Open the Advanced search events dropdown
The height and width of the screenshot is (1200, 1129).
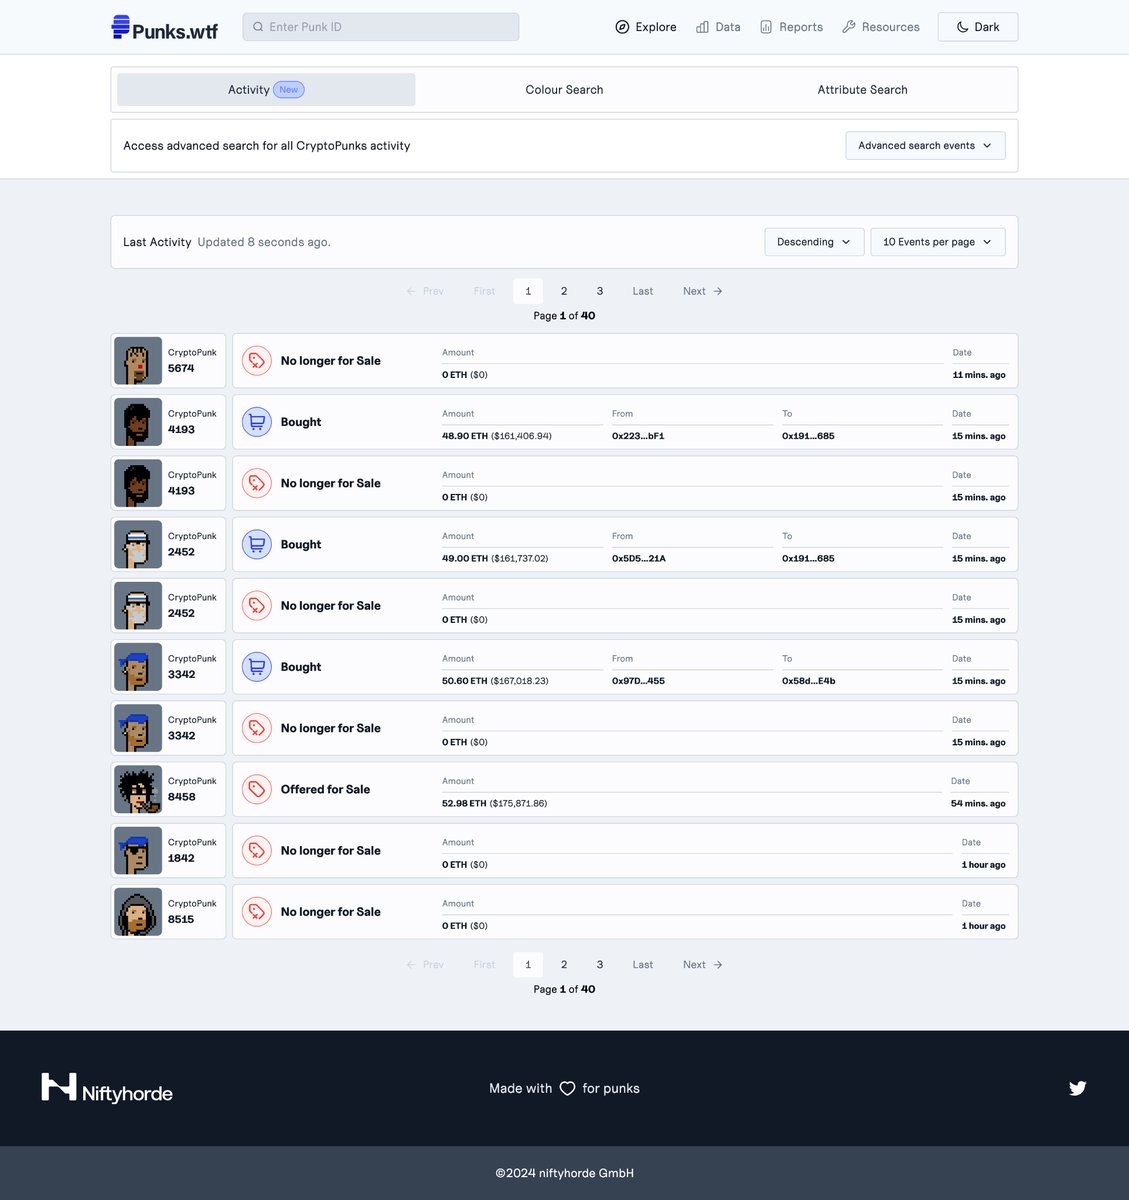[925, 145]
